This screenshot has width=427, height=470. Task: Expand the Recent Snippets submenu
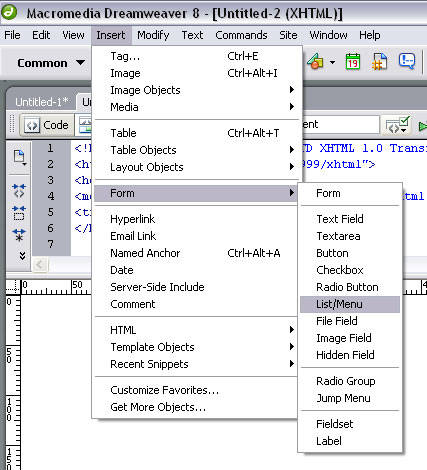click(197, 364)
